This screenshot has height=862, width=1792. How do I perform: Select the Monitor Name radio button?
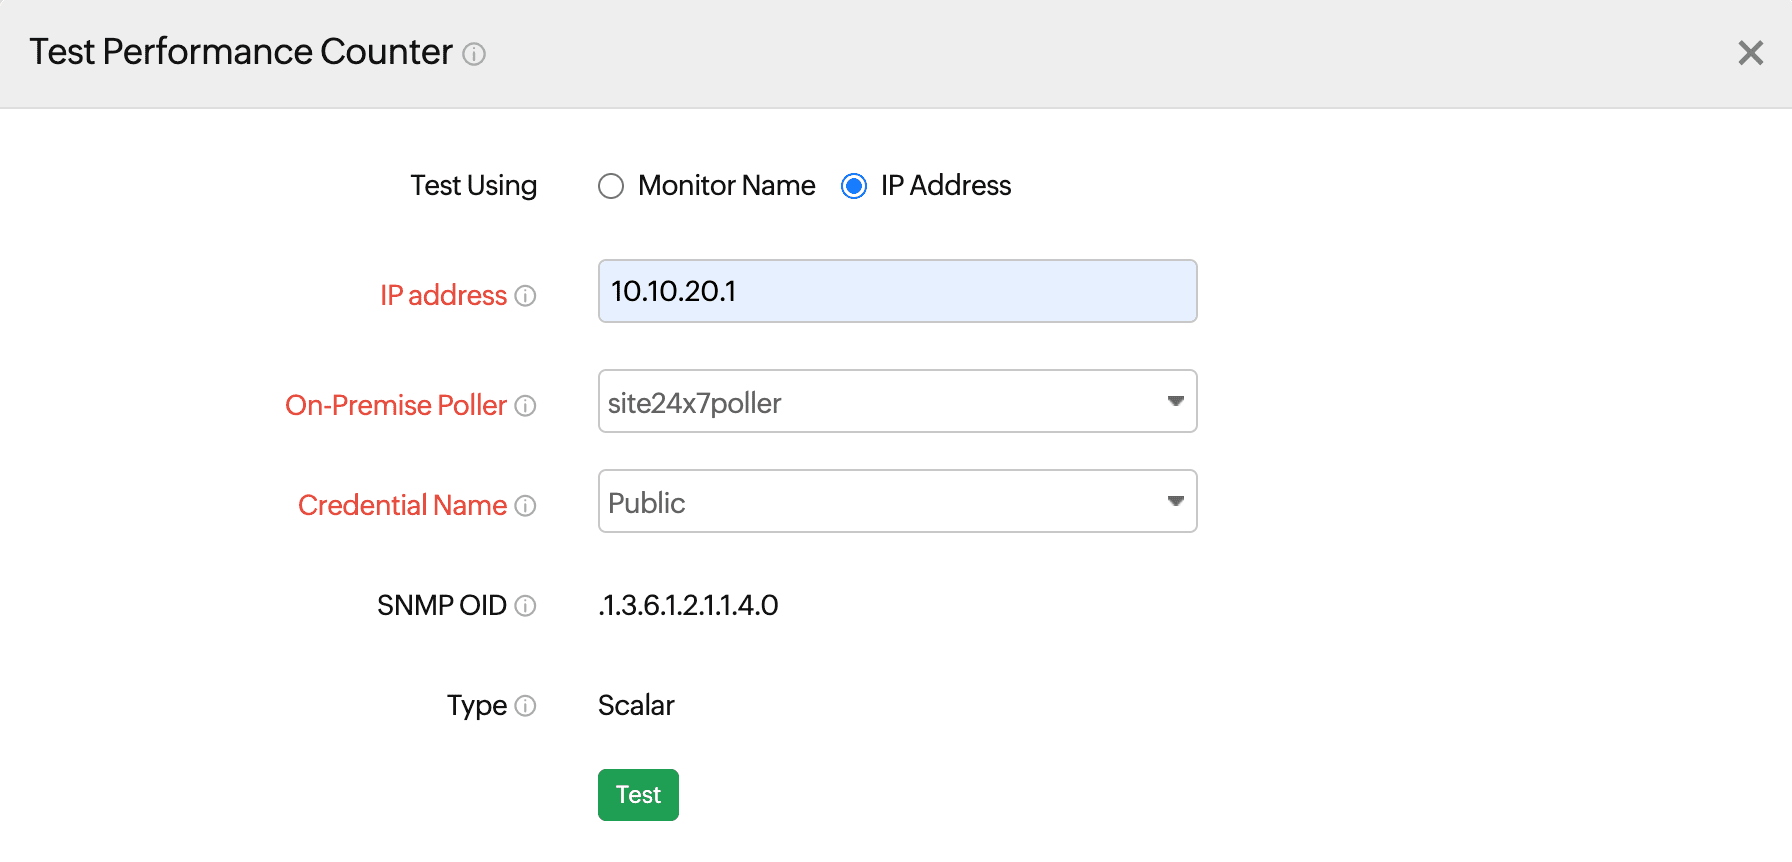coord(611,187)
